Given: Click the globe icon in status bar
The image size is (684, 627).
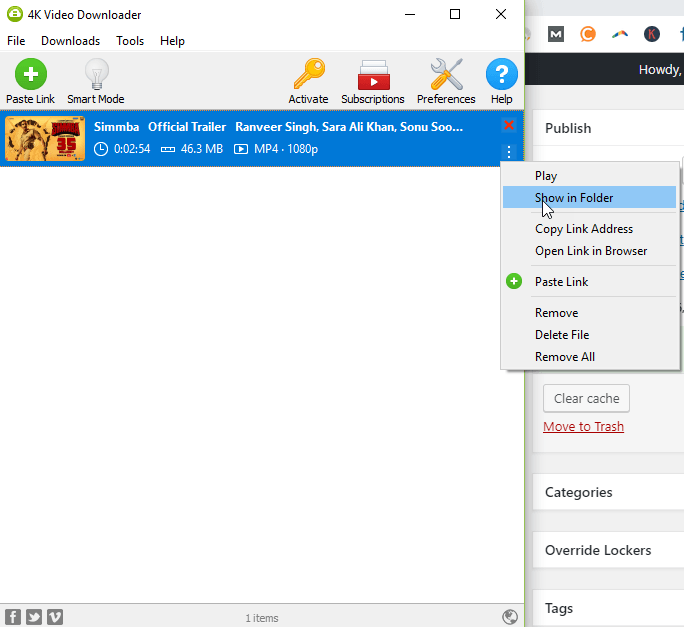Looking at the screenshot, I should coord(510,617).
